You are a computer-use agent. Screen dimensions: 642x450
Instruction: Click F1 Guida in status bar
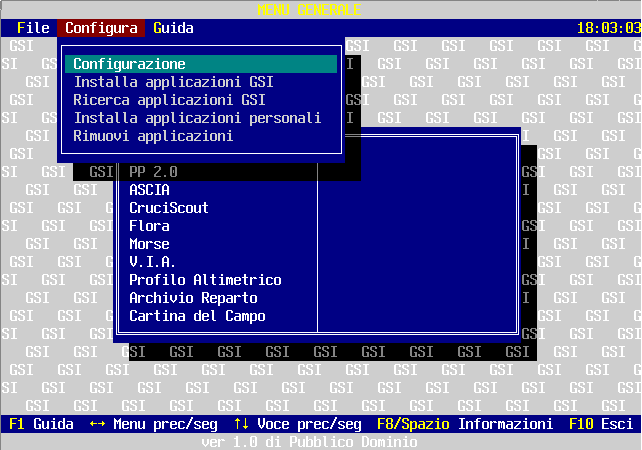pos(41,424)
